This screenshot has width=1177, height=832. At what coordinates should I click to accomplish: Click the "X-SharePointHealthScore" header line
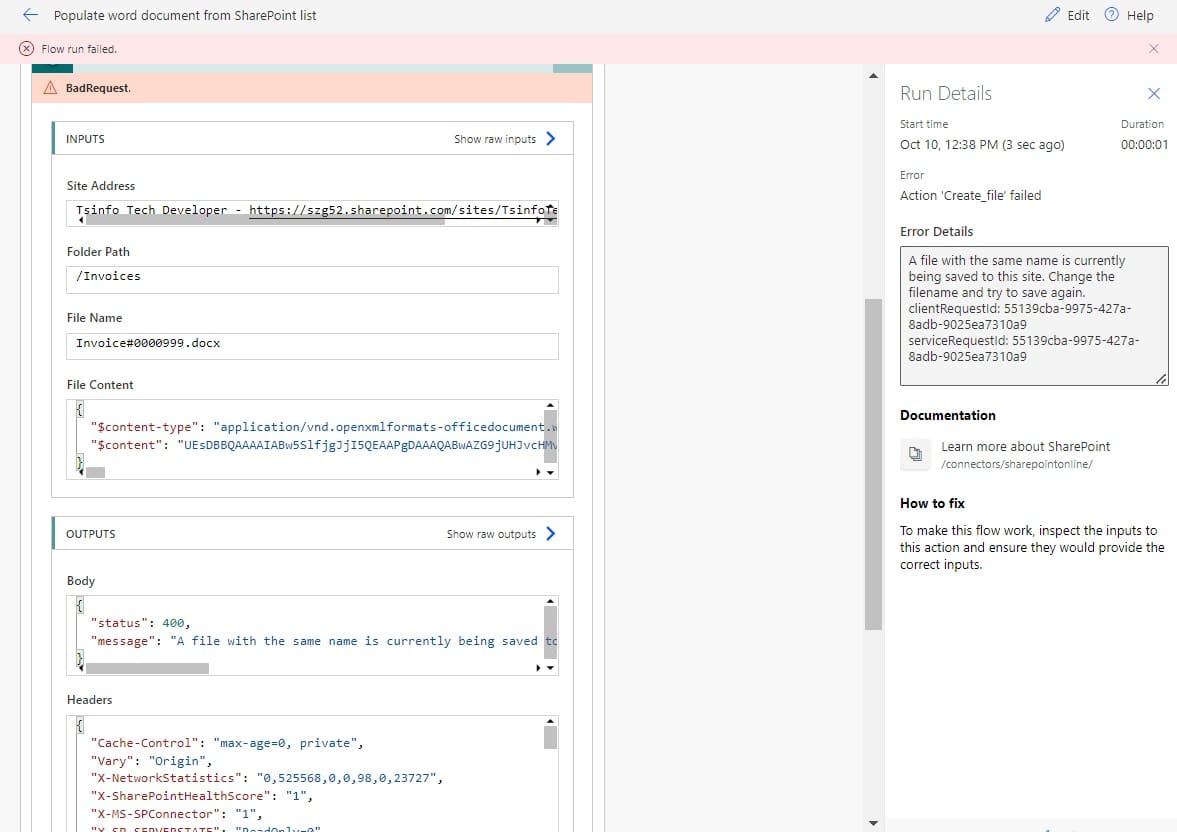[202, 796]
